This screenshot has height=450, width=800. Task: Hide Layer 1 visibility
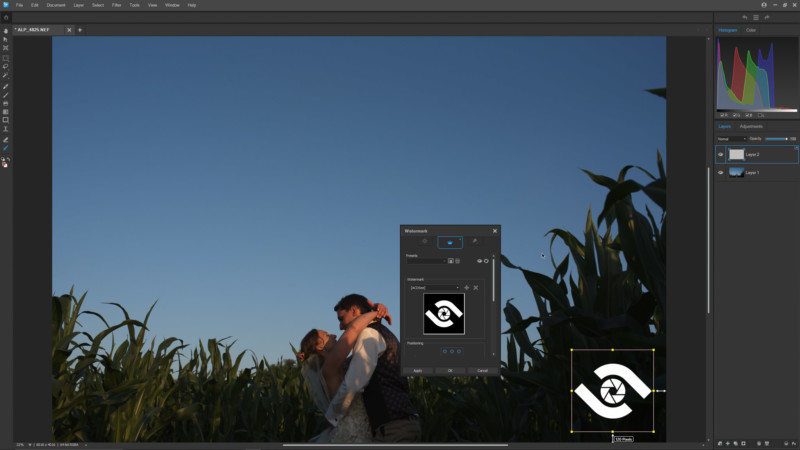coord(720,172)
